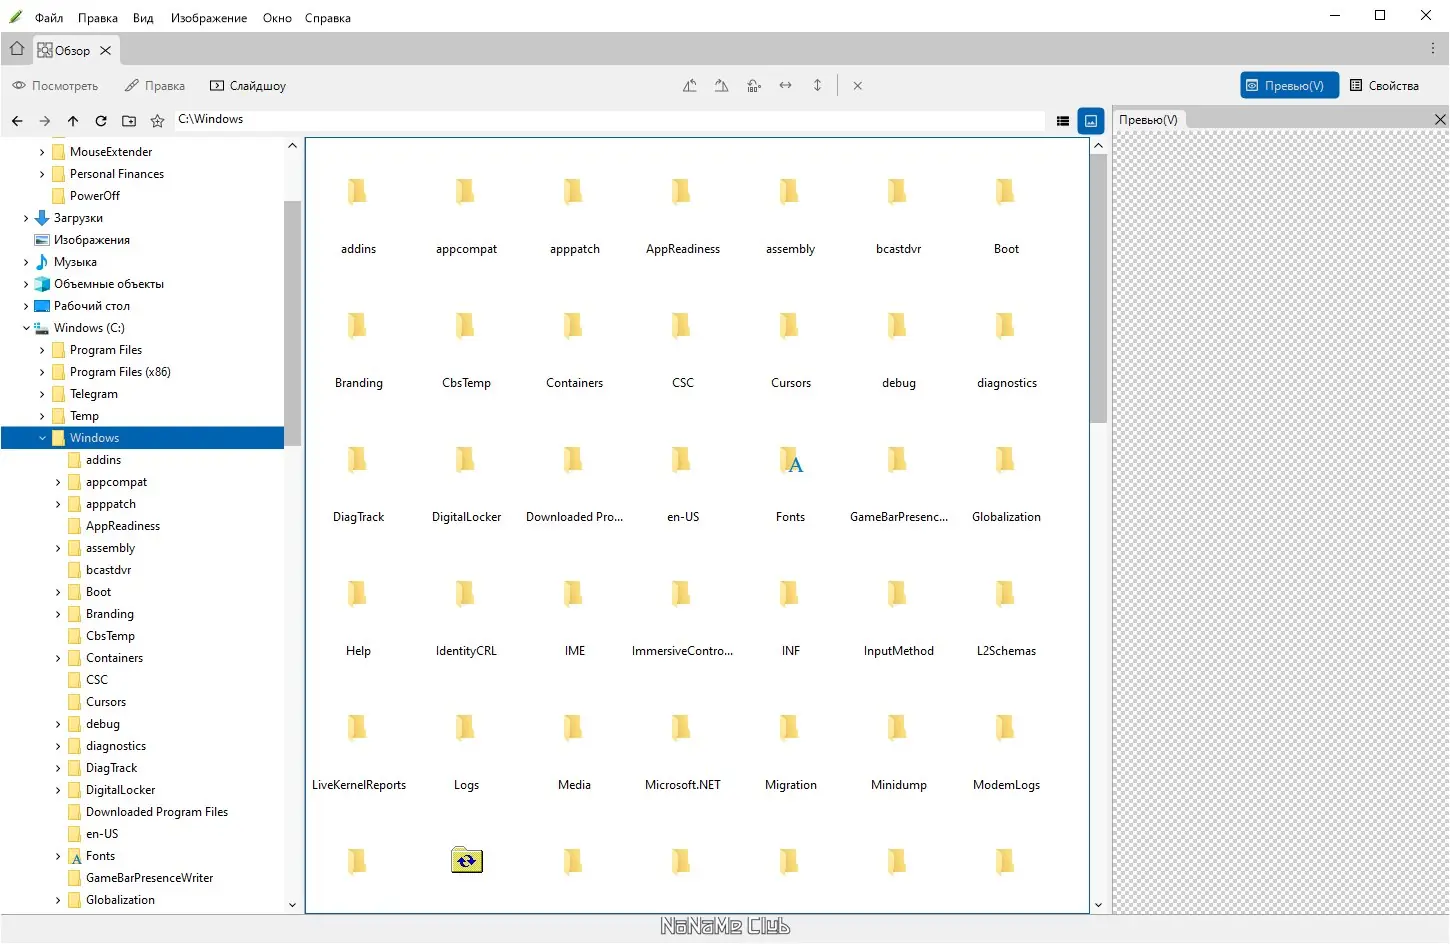Rotate the image right
Screen dimensions: 1450x944
click(x=722, y=86)
